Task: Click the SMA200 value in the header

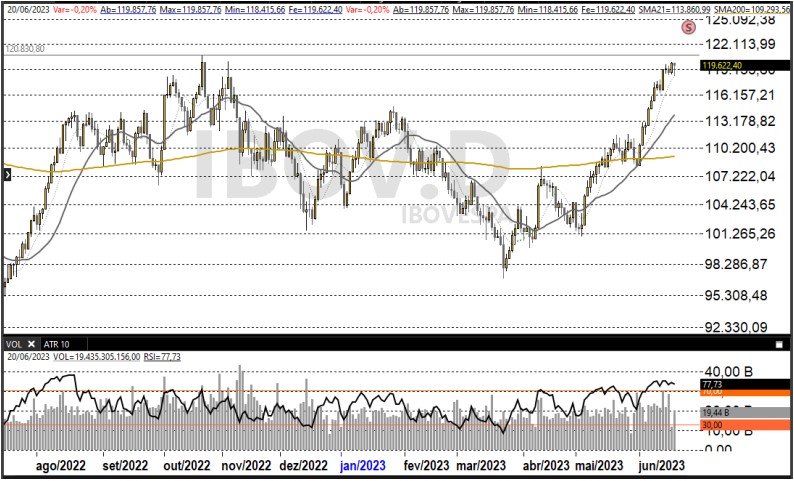Action: click(x=755, y=7)
